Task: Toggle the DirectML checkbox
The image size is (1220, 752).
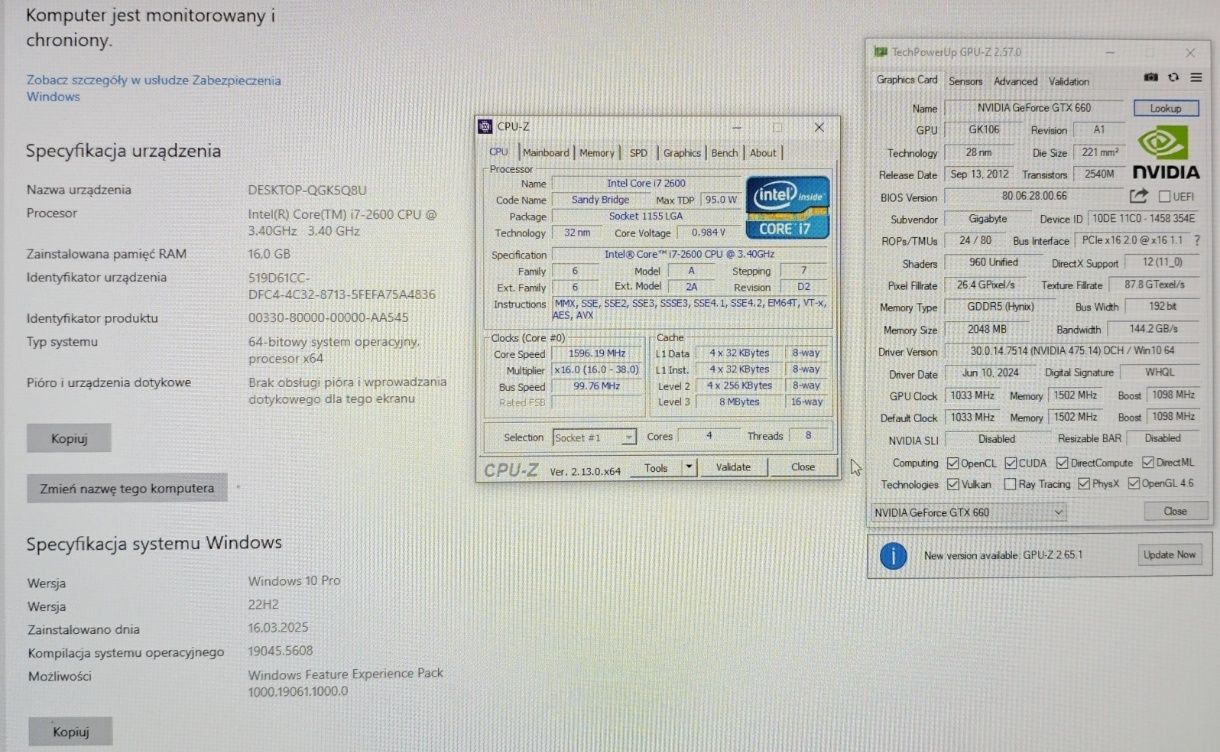Action: 1146,463
